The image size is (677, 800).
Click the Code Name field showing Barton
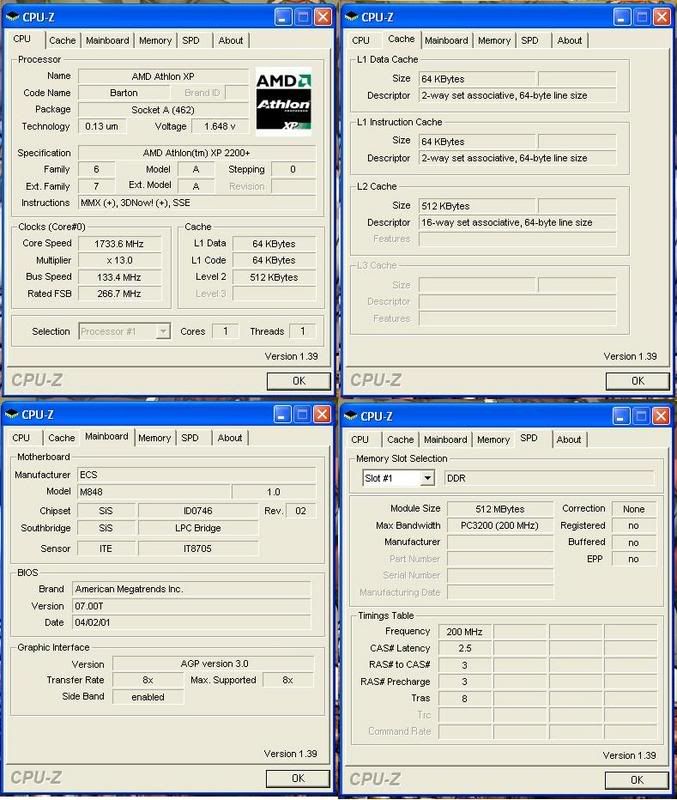[x=124, y=93]
